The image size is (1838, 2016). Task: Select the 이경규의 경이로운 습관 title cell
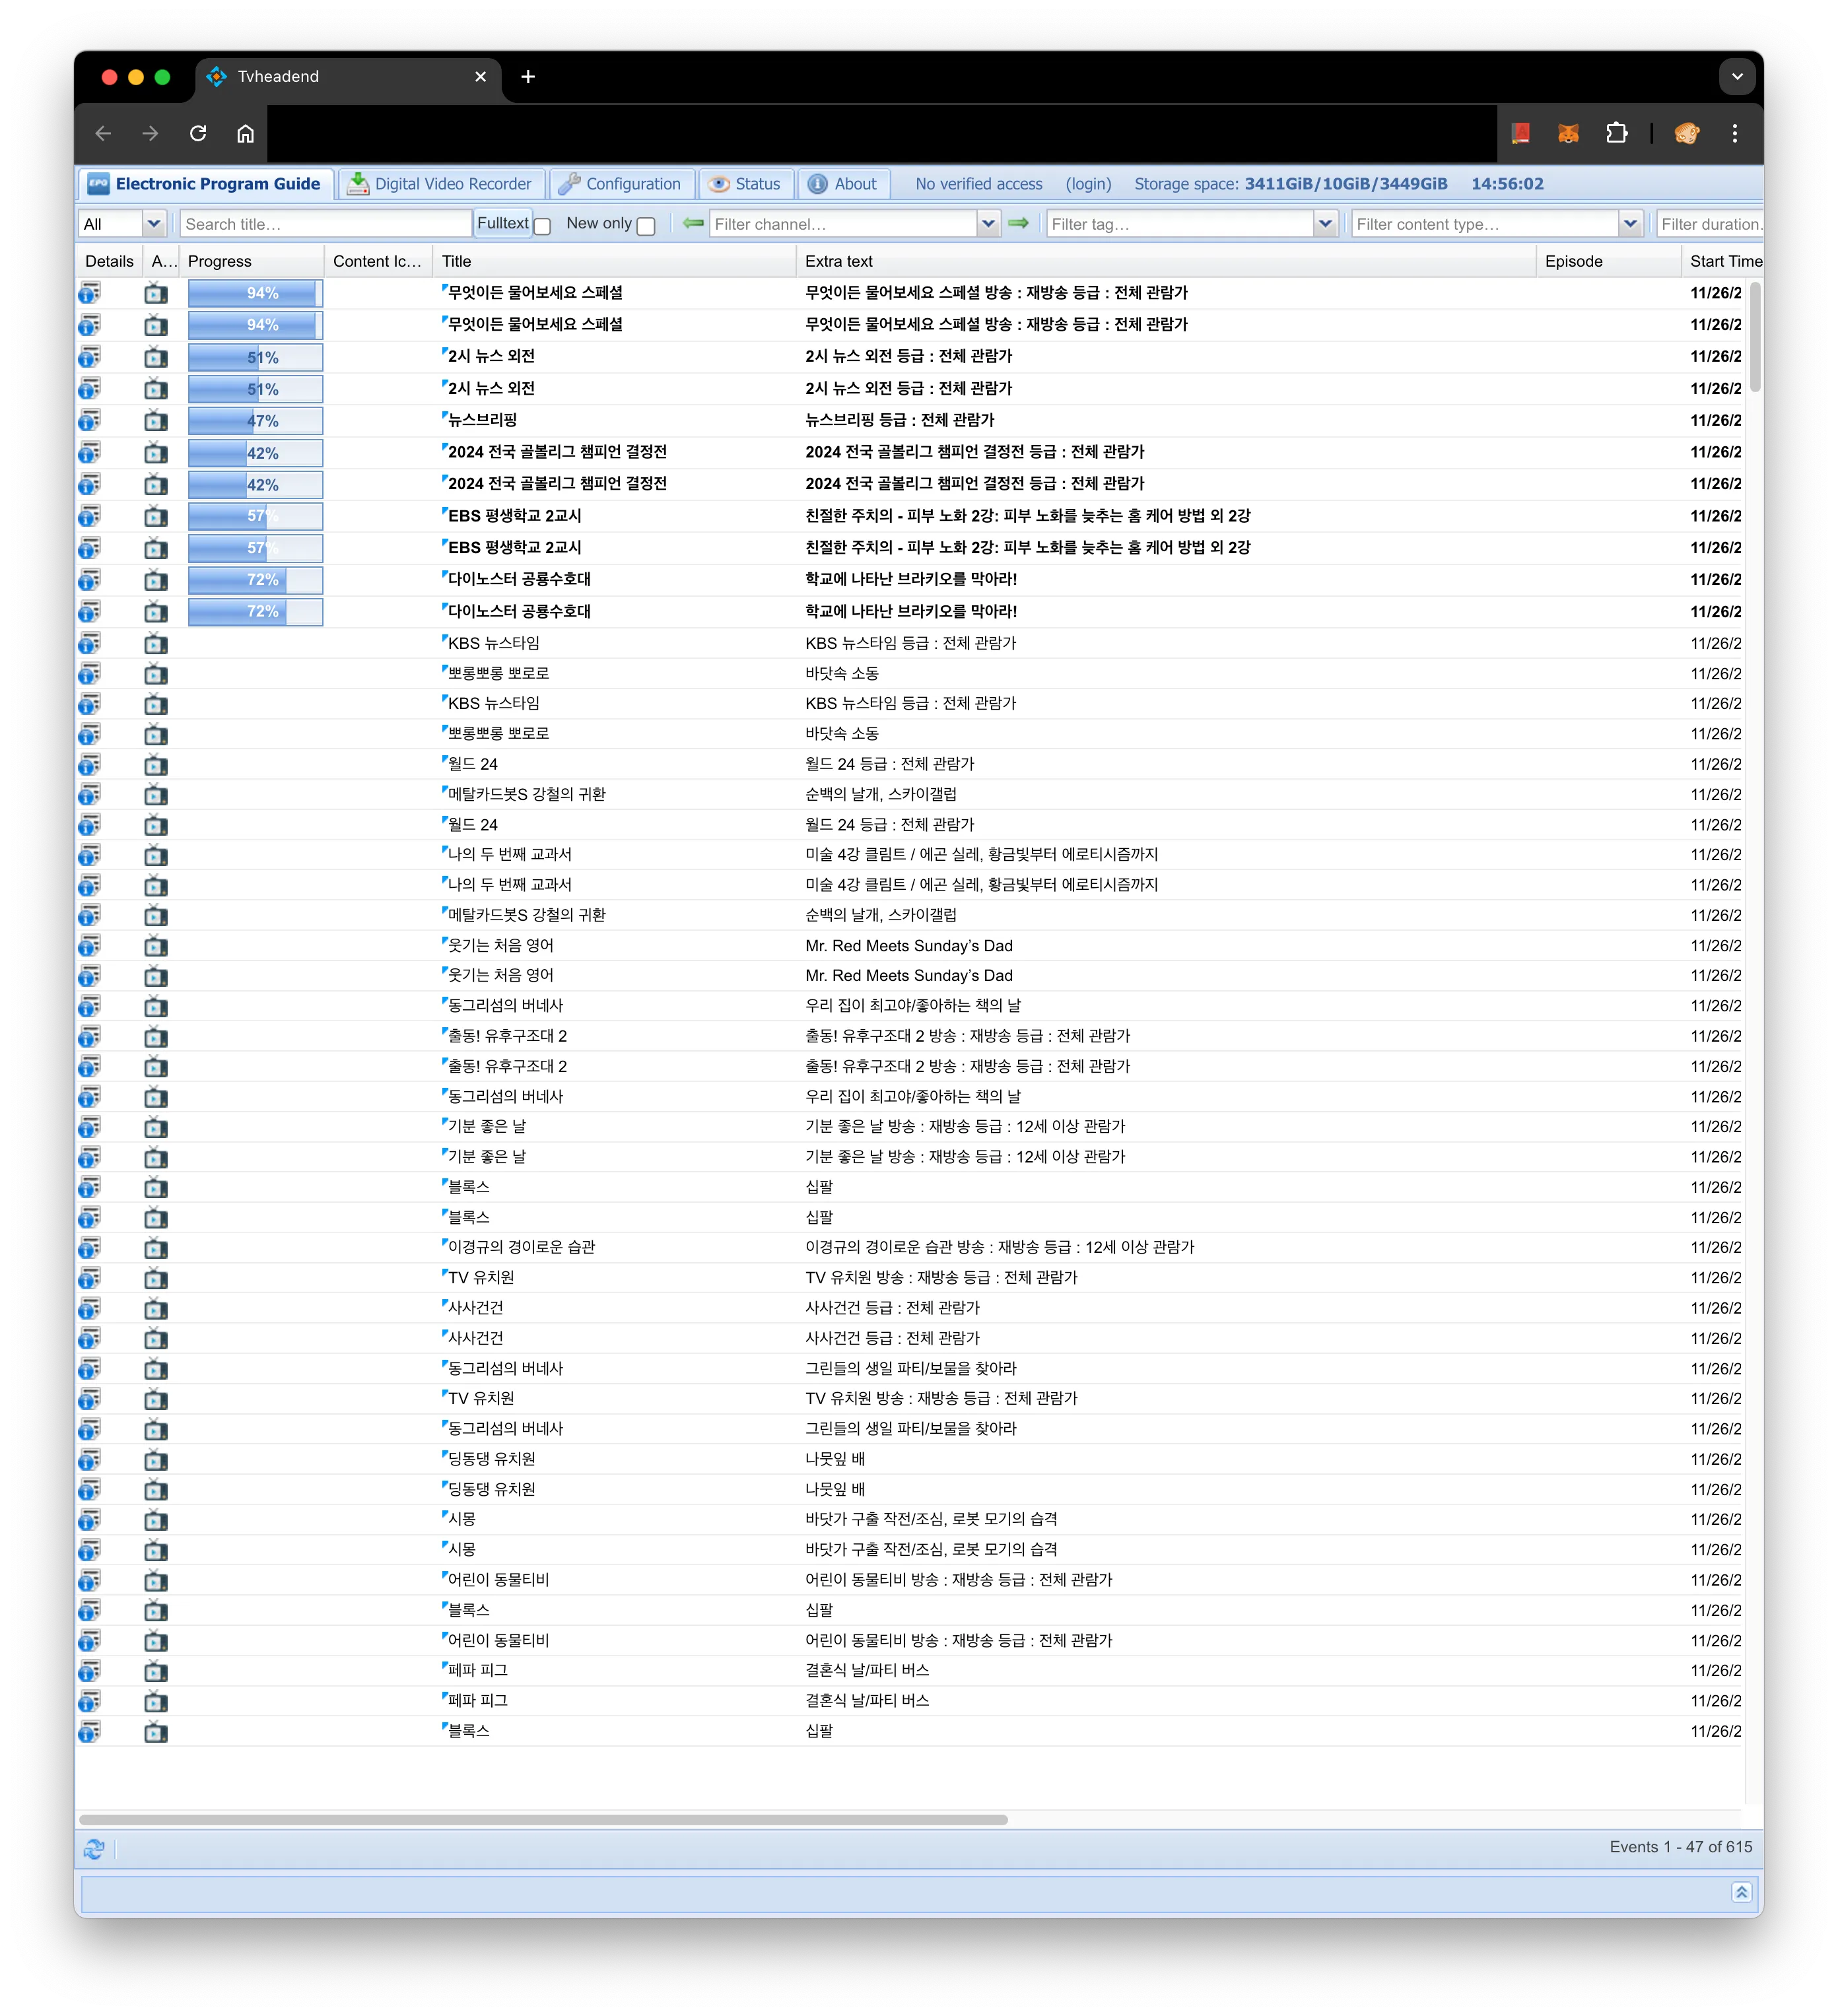614,1248
